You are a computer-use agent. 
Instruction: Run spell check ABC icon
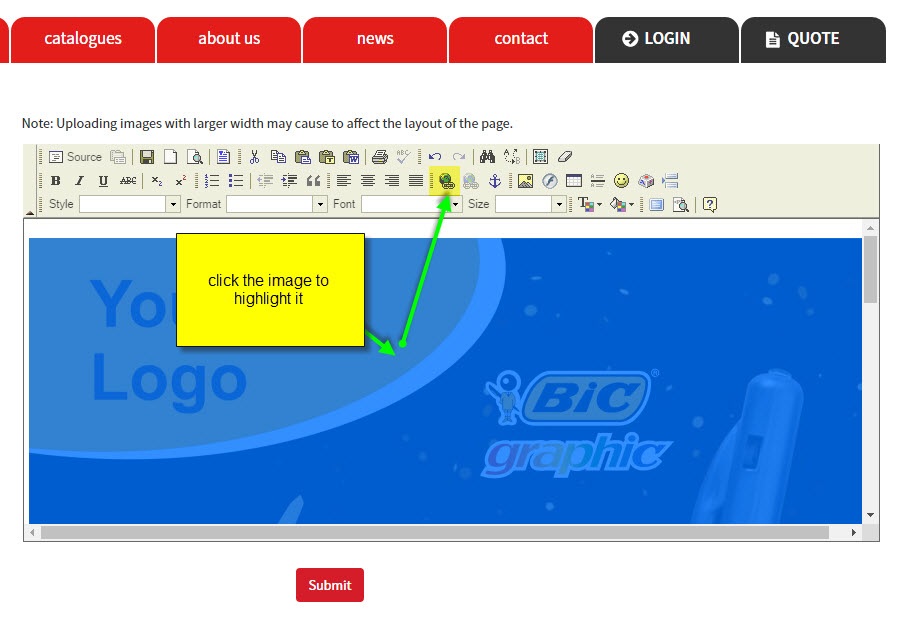pyautogui.click(x=403, y=157)
